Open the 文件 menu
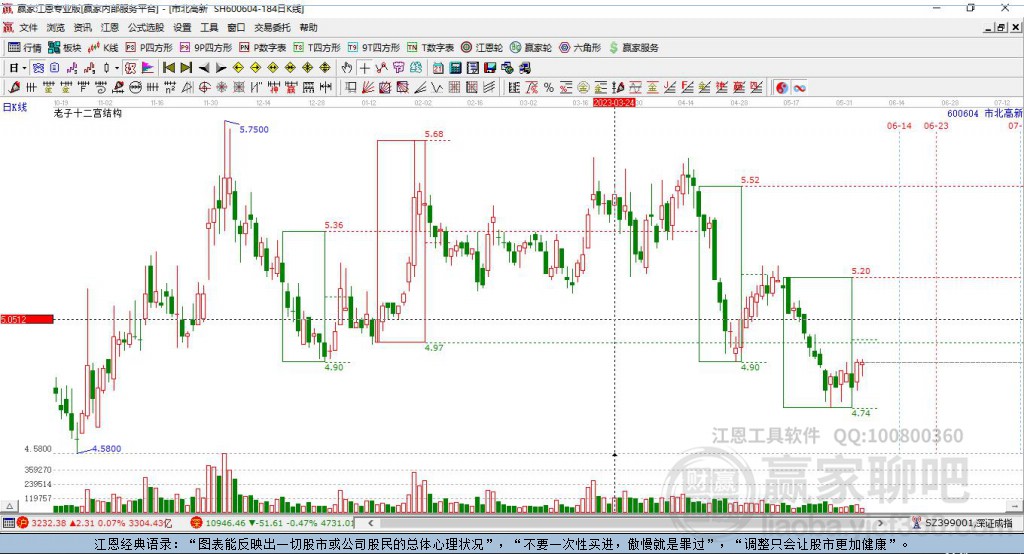The image size is (1024, 554). click(28, 27)
